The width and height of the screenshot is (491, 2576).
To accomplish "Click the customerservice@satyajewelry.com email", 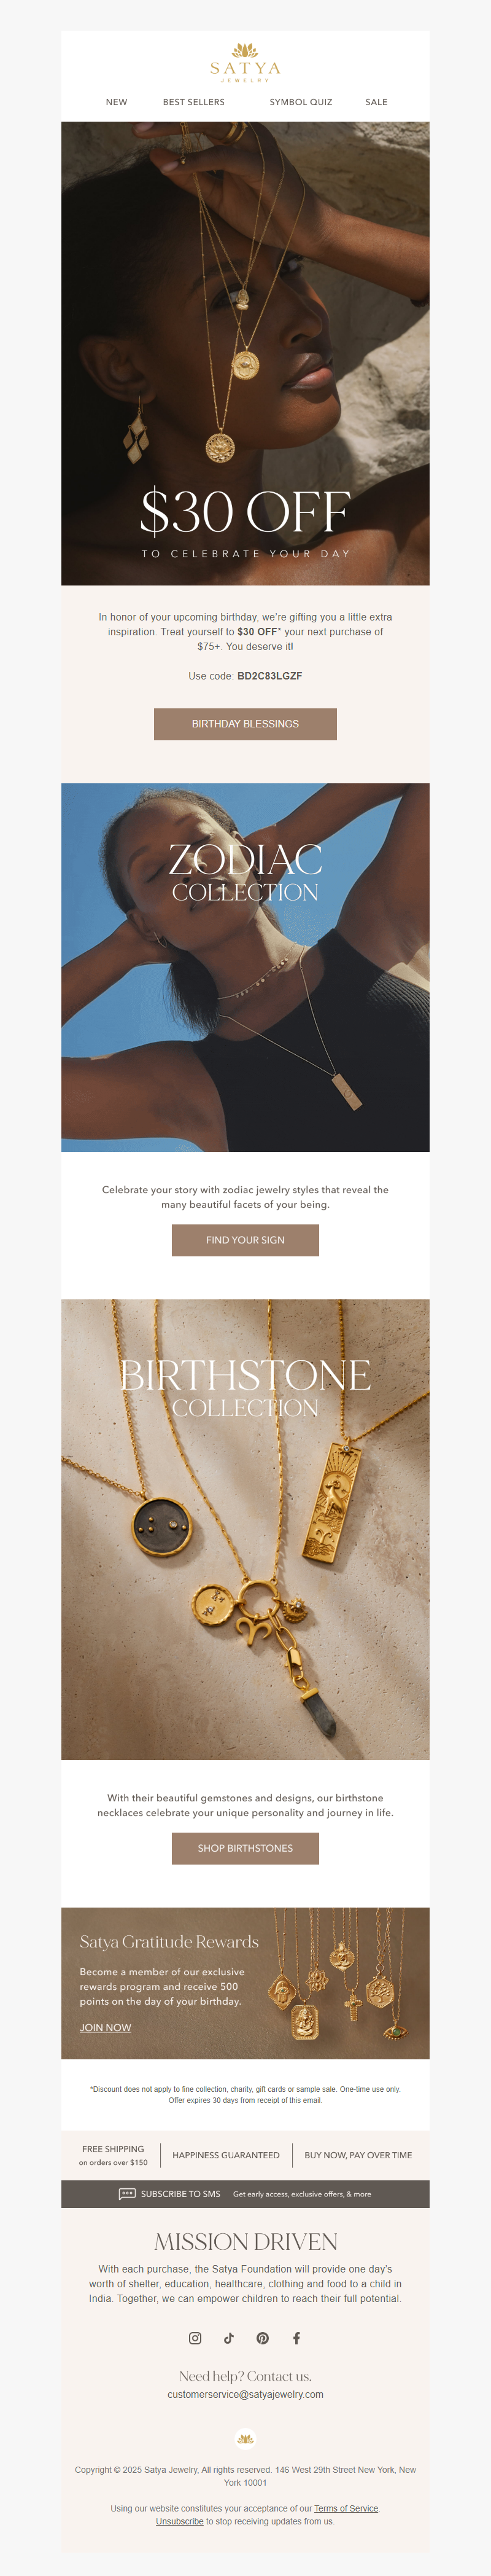I will (x=245, y=2394).
